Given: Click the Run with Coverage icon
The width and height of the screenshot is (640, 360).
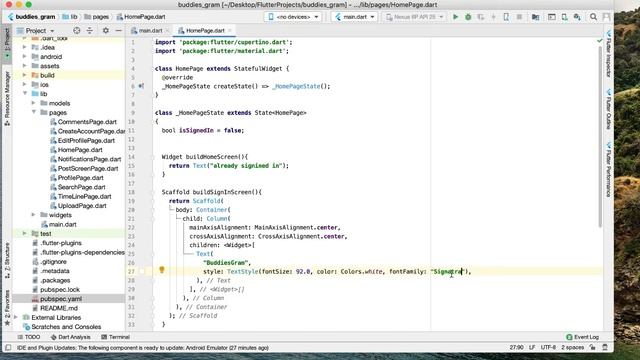Looking at the screenshot, I should 481,17.
